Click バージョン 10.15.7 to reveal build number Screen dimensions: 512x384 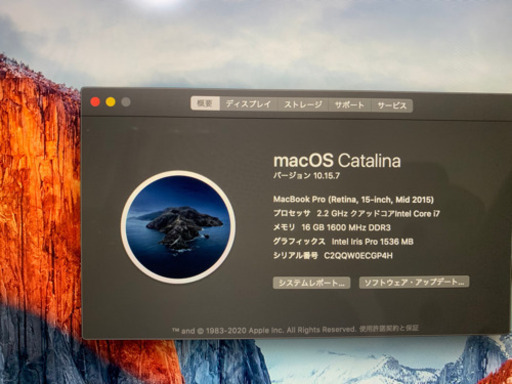[x=306, y=176]
